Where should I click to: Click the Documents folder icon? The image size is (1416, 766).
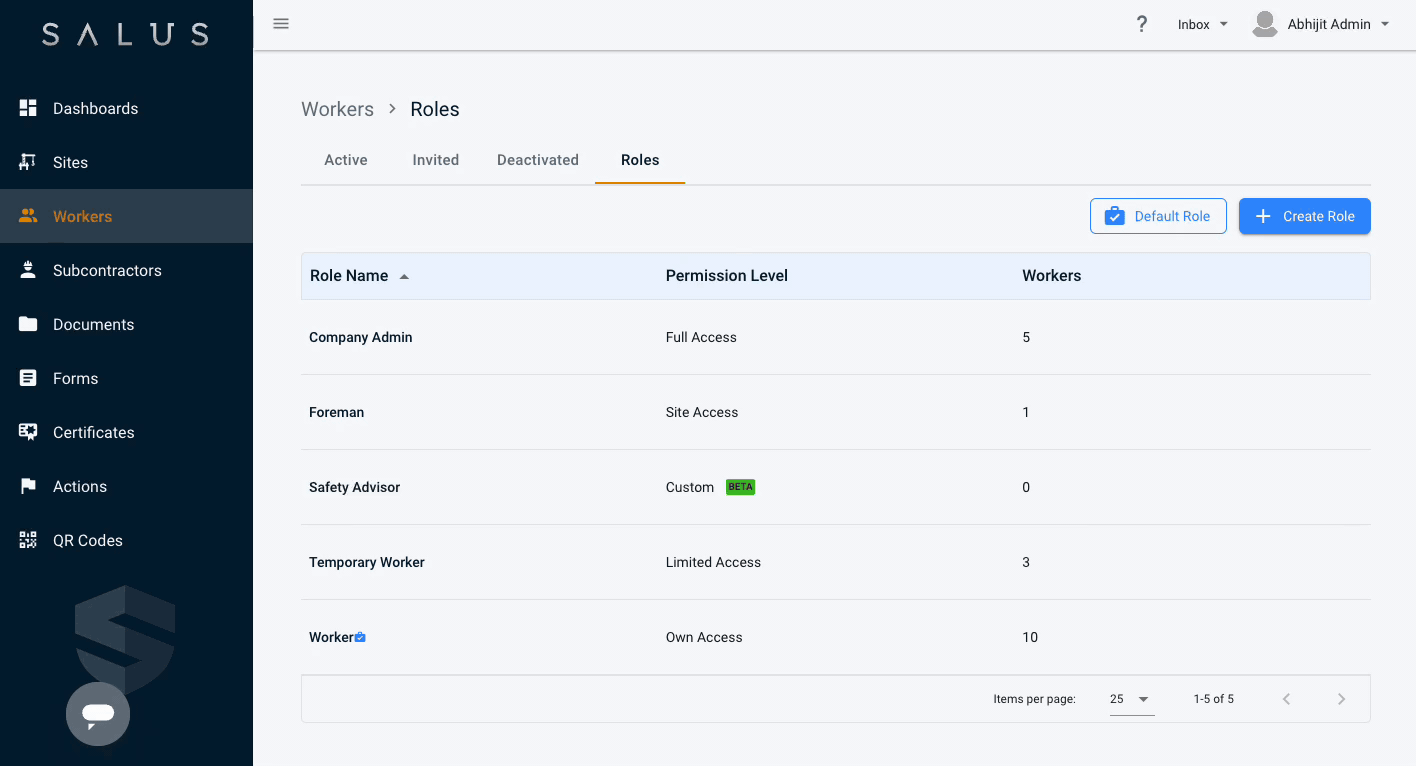tap(27, 324)
